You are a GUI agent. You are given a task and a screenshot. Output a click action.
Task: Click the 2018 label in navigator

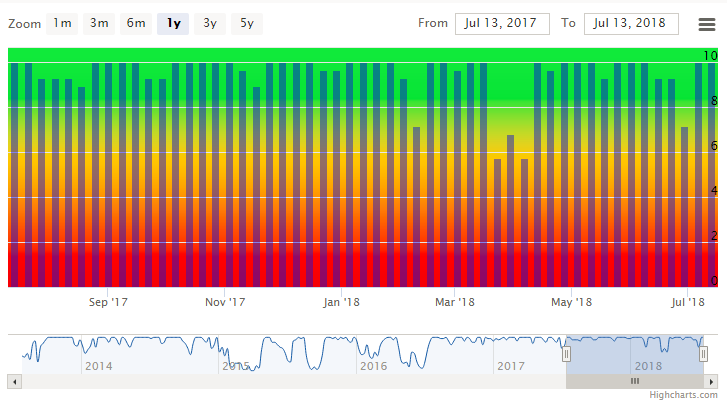(x=648, y=366)
